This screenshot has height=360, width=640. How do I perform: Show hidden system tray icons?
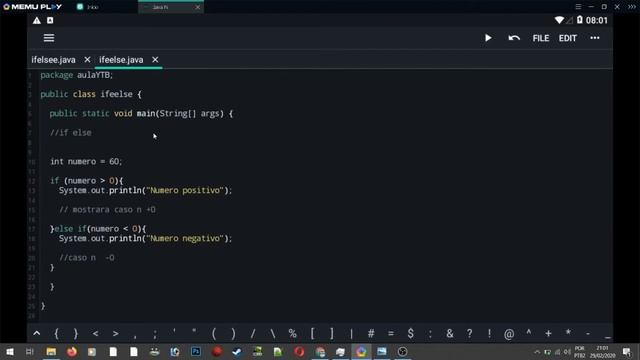pos(537,352)
